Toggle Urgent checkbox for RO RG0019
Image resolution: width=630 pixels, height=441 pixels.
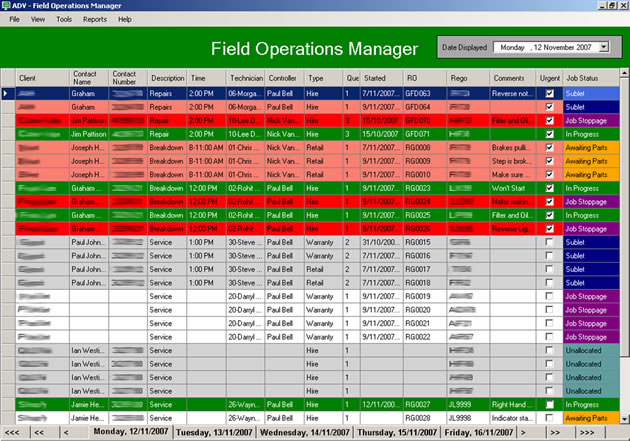pyautogui.click(x=548, y=297)
